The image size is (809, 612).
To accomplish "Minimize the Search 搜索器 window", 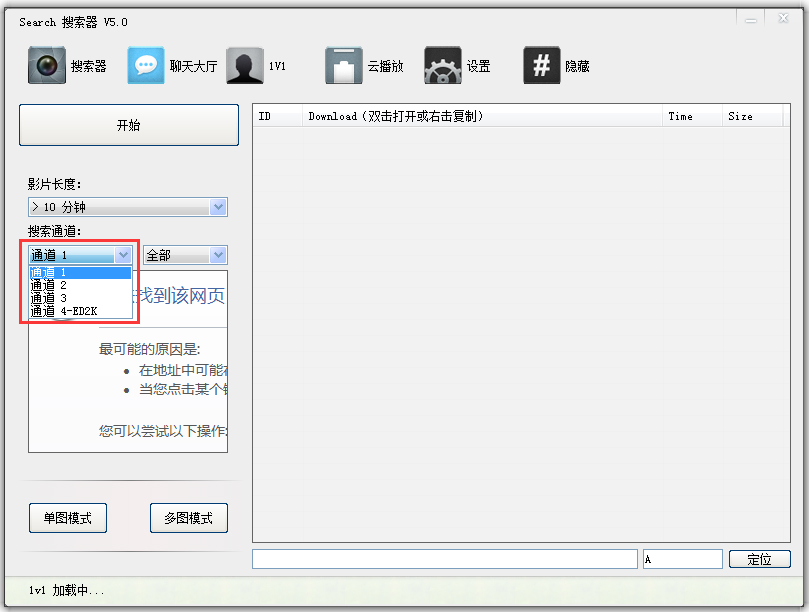I will point(751,20).
